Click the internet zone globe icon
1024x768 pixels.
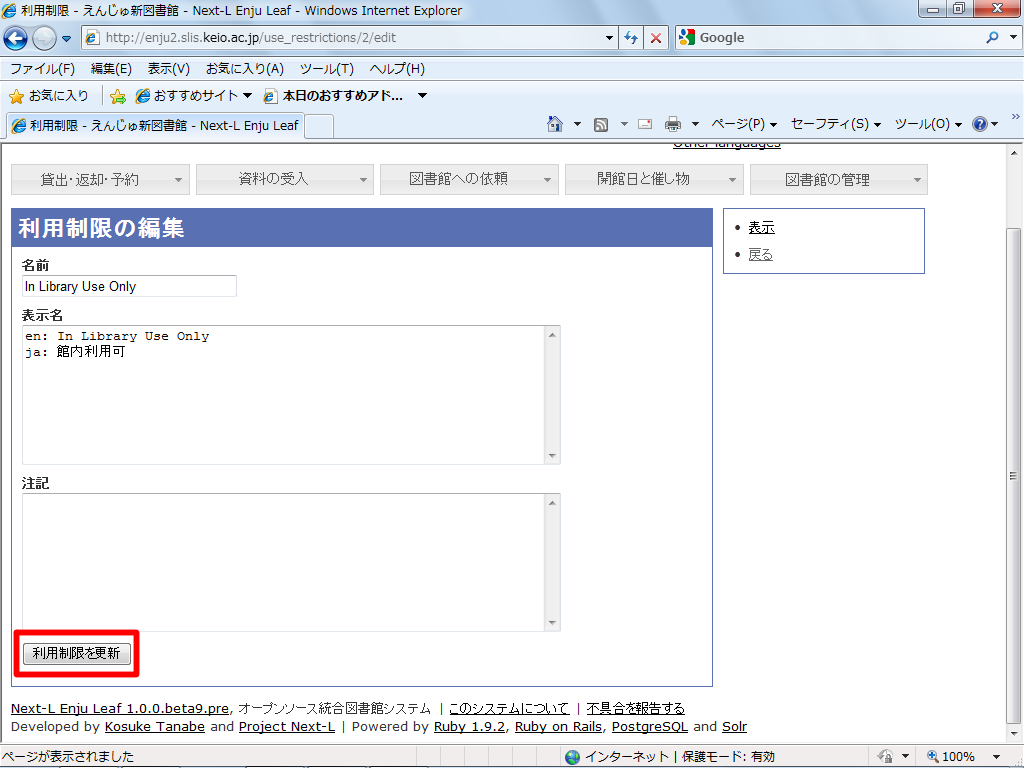[573, 757]
